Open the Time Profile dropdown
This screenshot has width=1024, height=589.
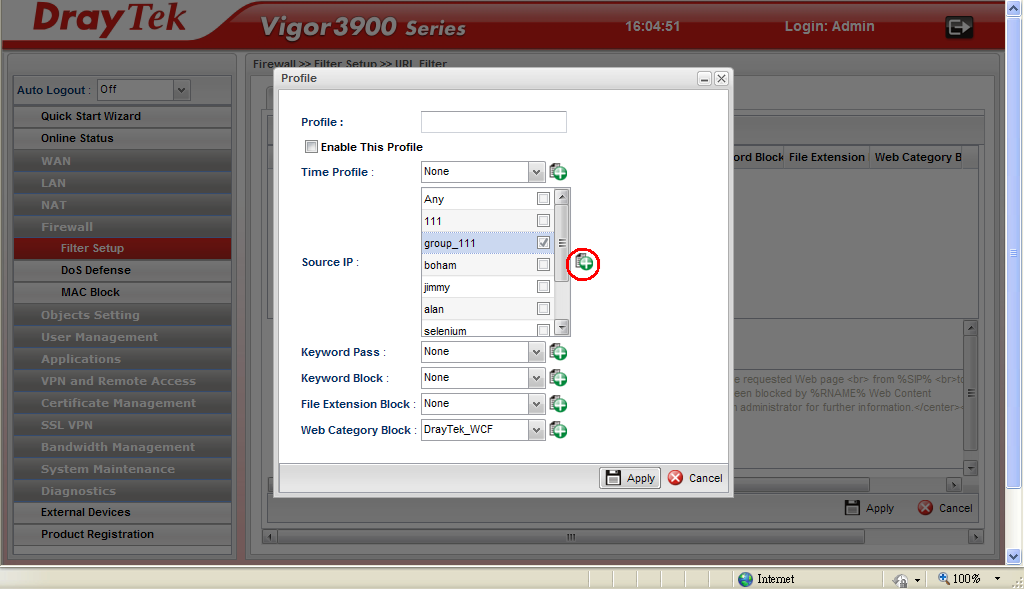click(536, 172)
